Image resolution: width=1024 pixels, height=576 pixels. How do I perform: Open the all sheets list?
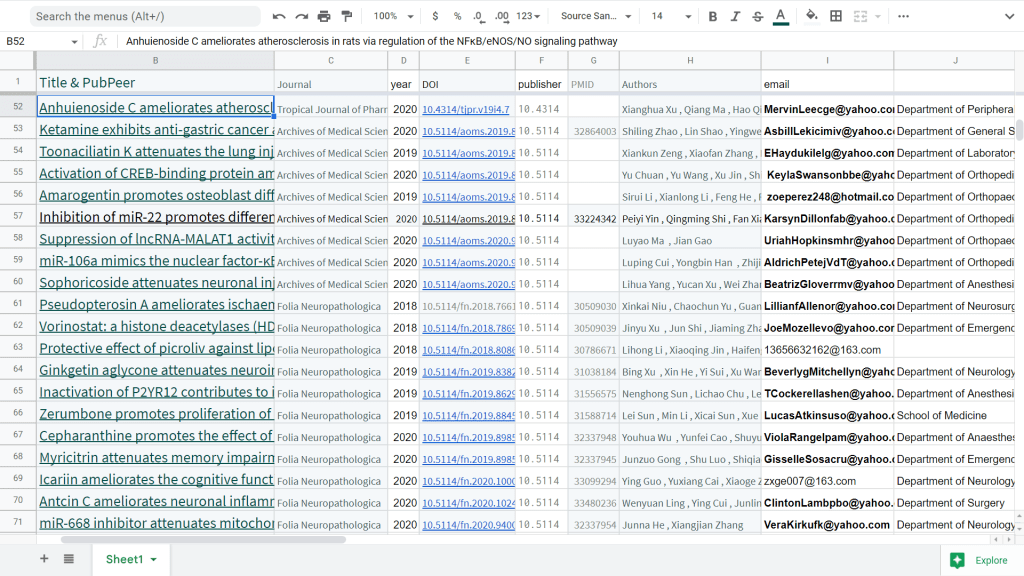pyautogui.click(x=69, y=559)
